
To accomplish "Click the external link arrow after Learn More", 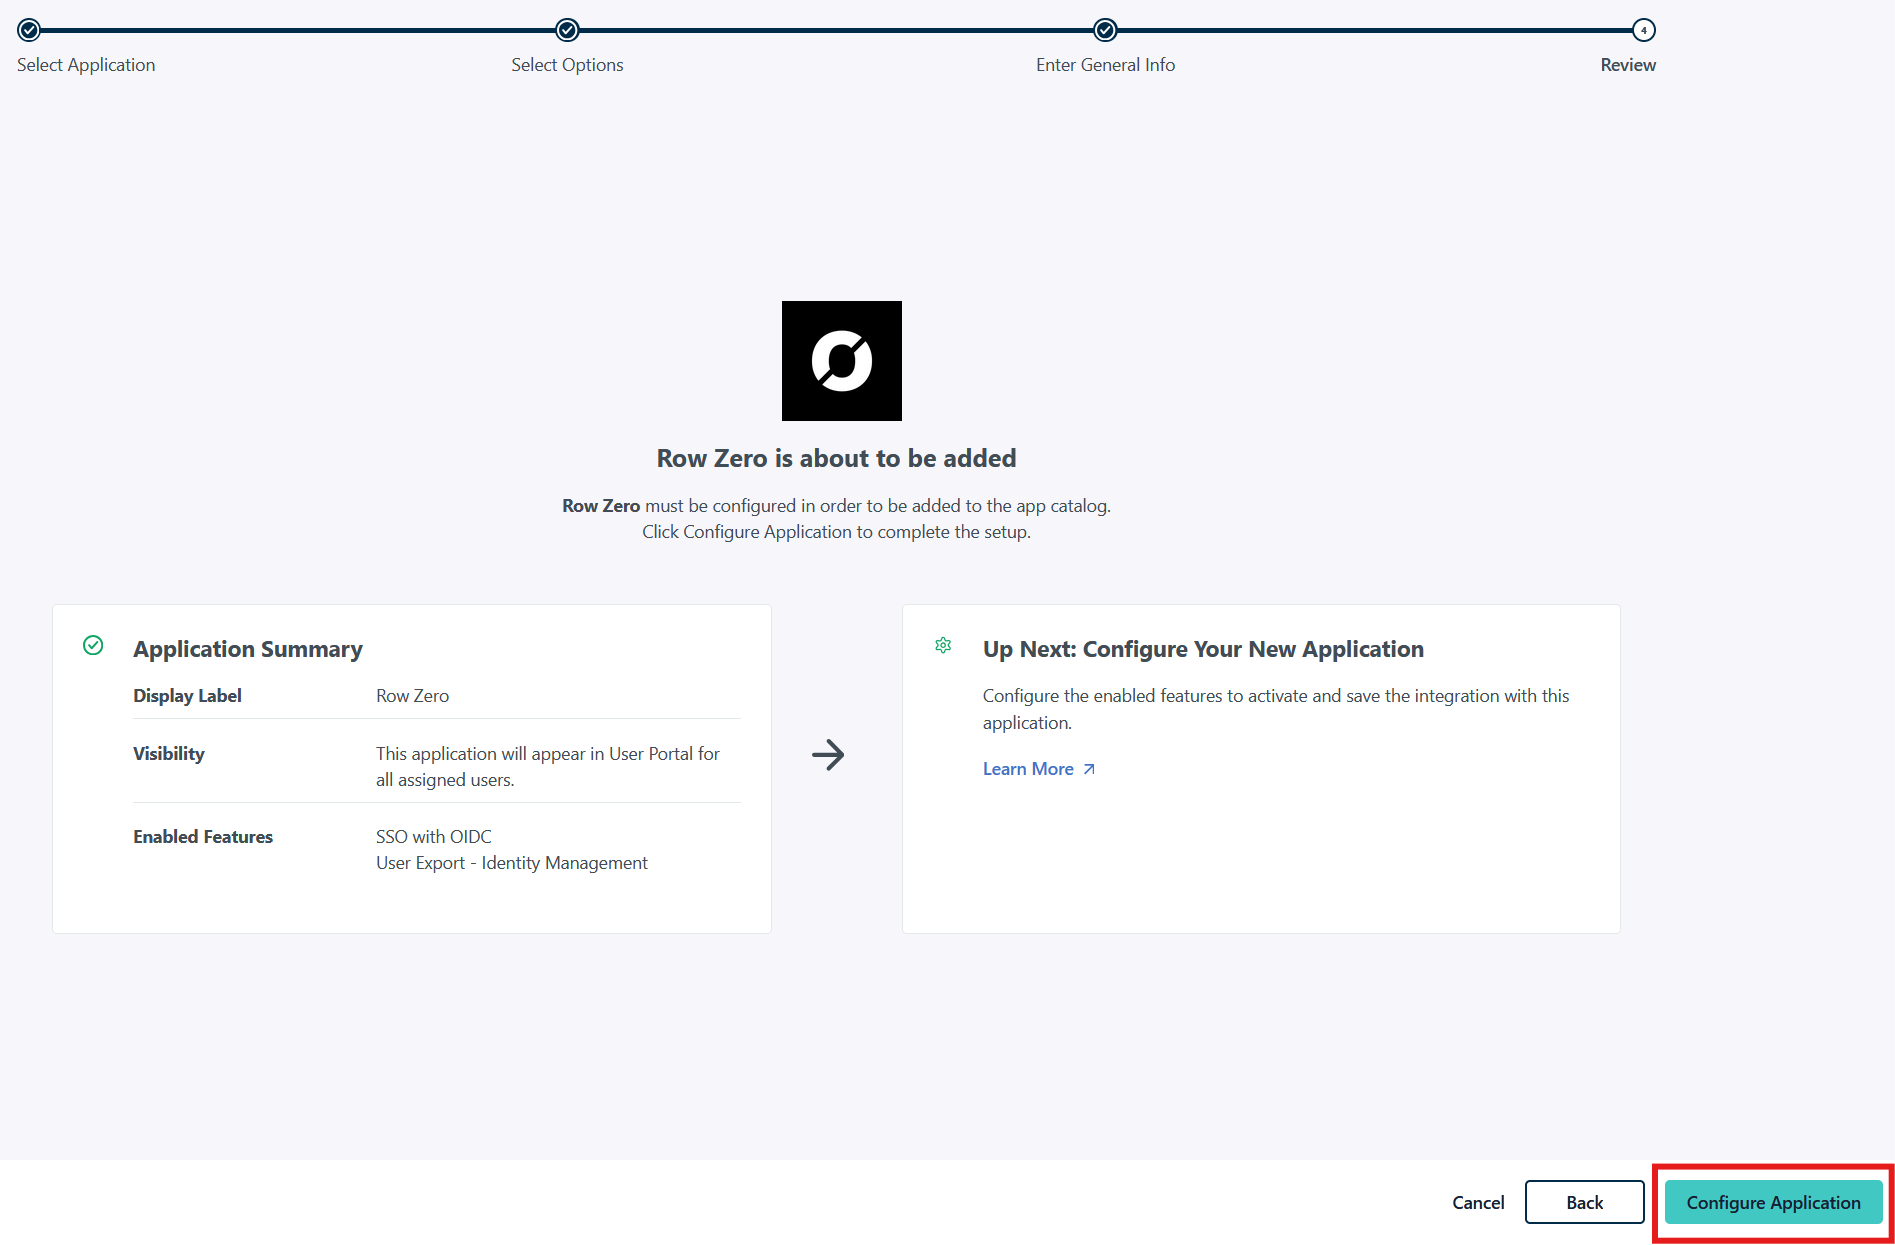I will pos(1089,769).
